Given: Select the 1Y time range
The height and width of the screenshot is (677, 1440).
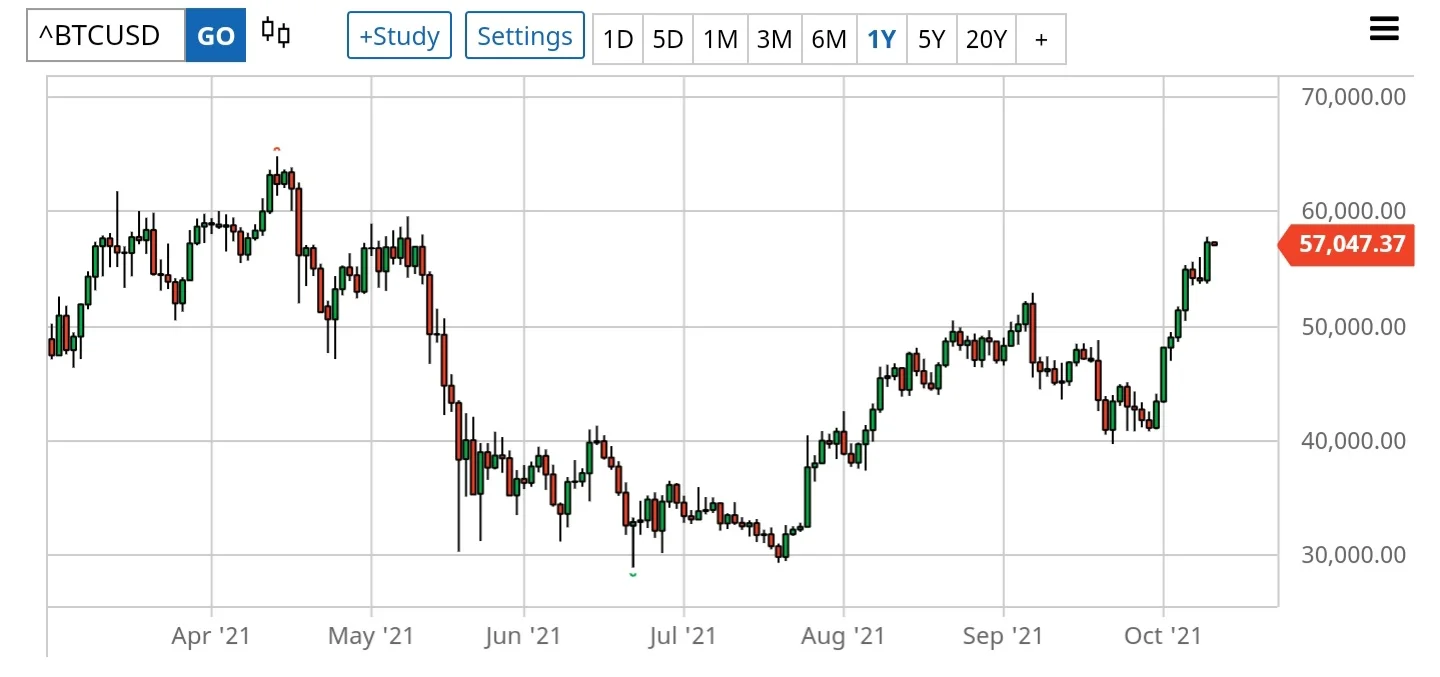Looking at the screenshot, I should coord(882,39).
